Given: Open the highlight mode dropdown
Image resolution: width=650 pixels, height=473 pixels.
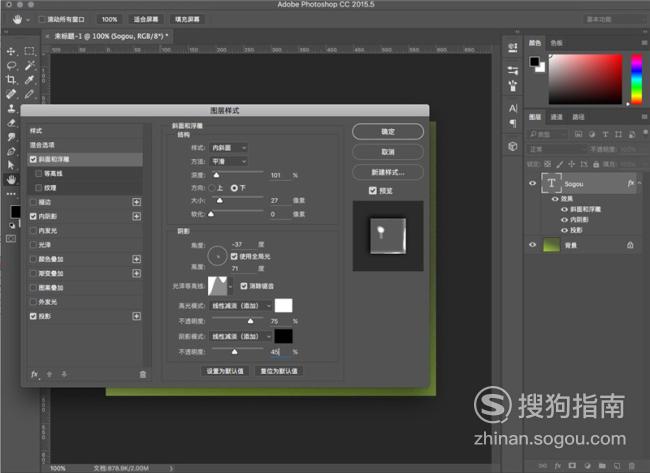Looking at the screenshot, I should point(241,306).
